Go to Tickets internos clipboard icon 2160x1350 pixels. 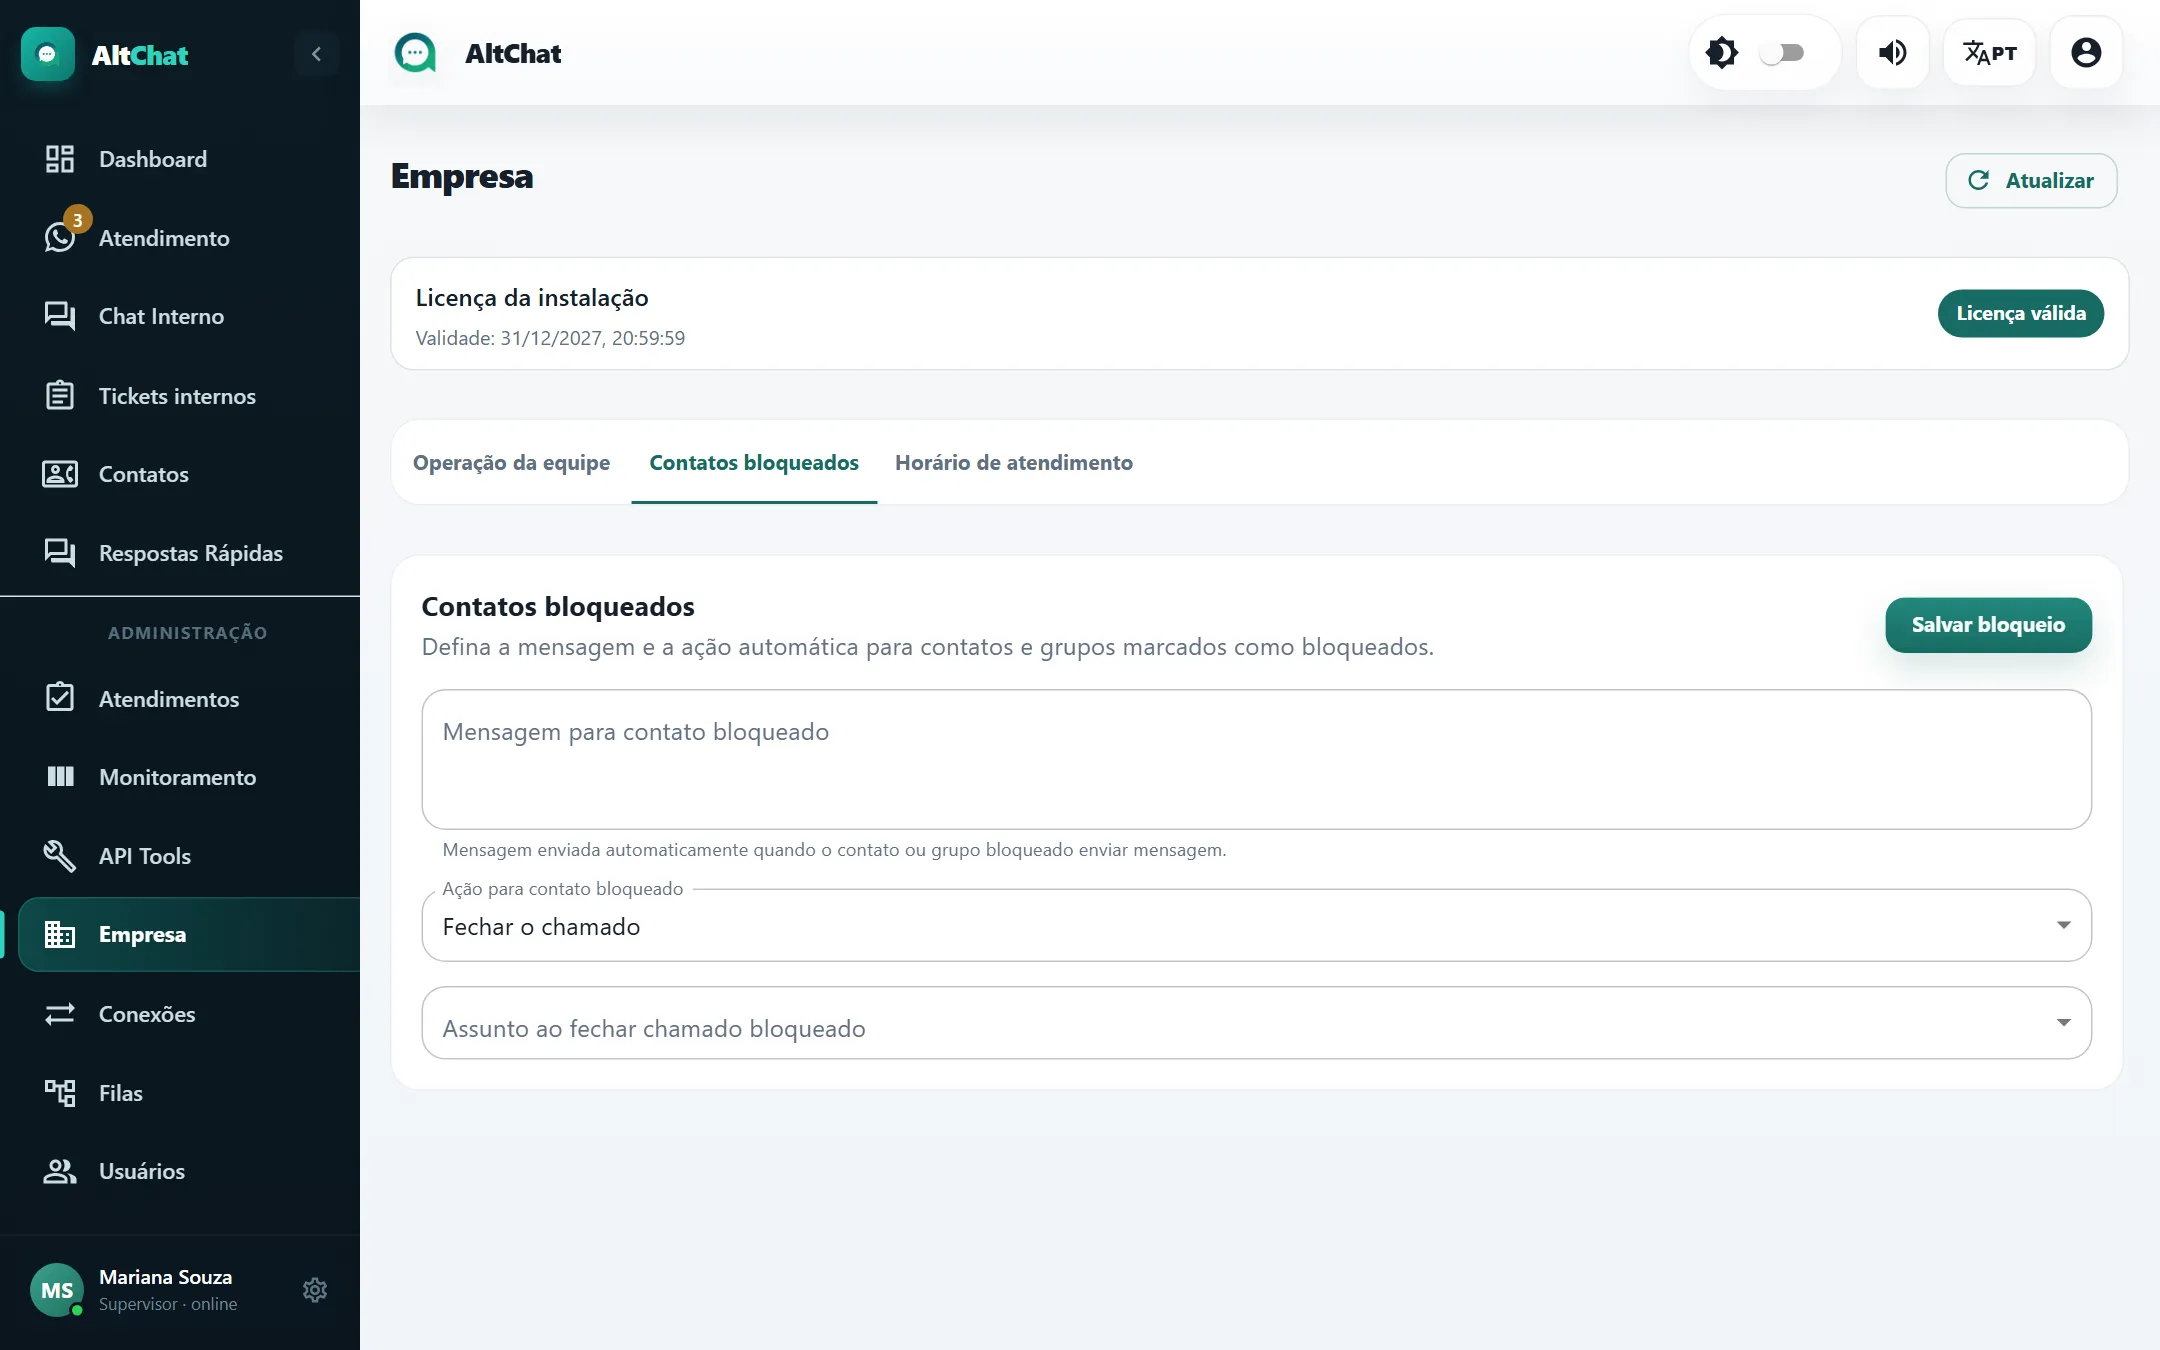click(60, 395)
